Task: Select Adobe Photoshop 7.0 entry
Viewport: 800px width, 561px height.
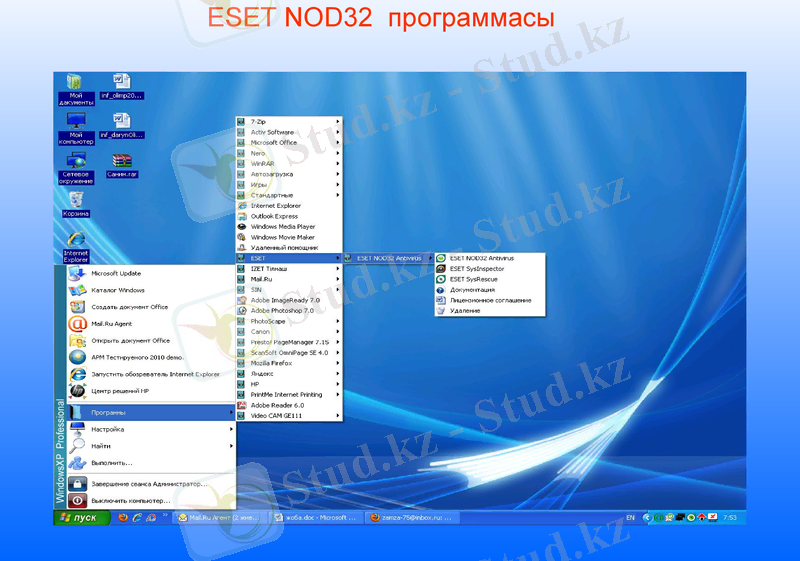Action: tap(289, 311)
